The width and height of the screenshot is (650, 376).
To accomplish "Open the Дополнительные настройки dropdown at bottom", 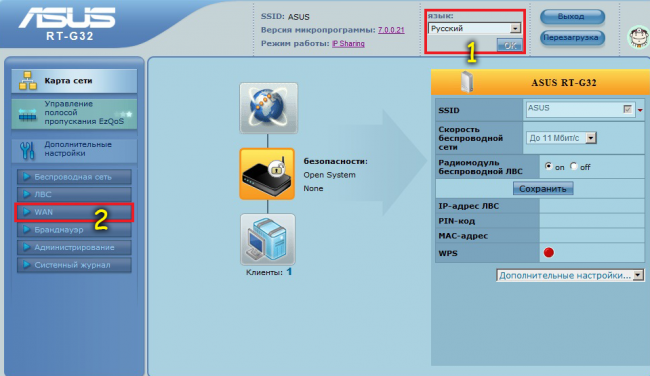I will pos(570,275).
